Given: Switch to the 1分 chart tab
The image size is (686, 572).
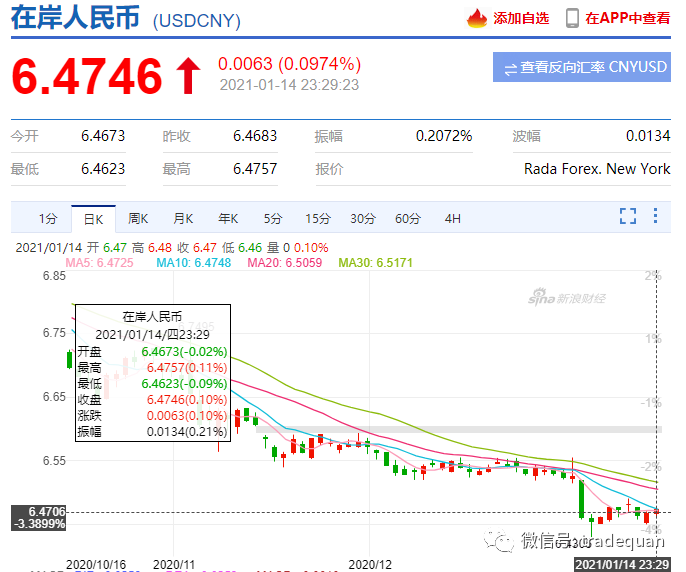Looking at the screenshot, I should (48, 218).
